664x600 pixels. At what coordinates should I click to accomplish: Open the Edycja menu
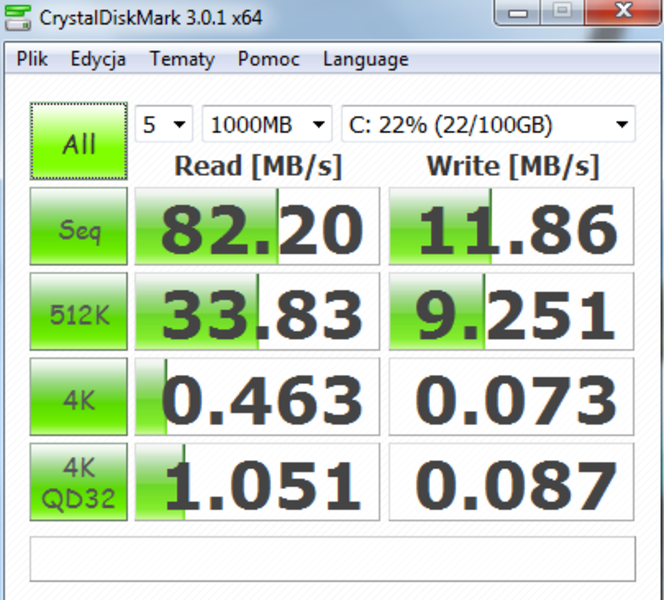(98, 58)
